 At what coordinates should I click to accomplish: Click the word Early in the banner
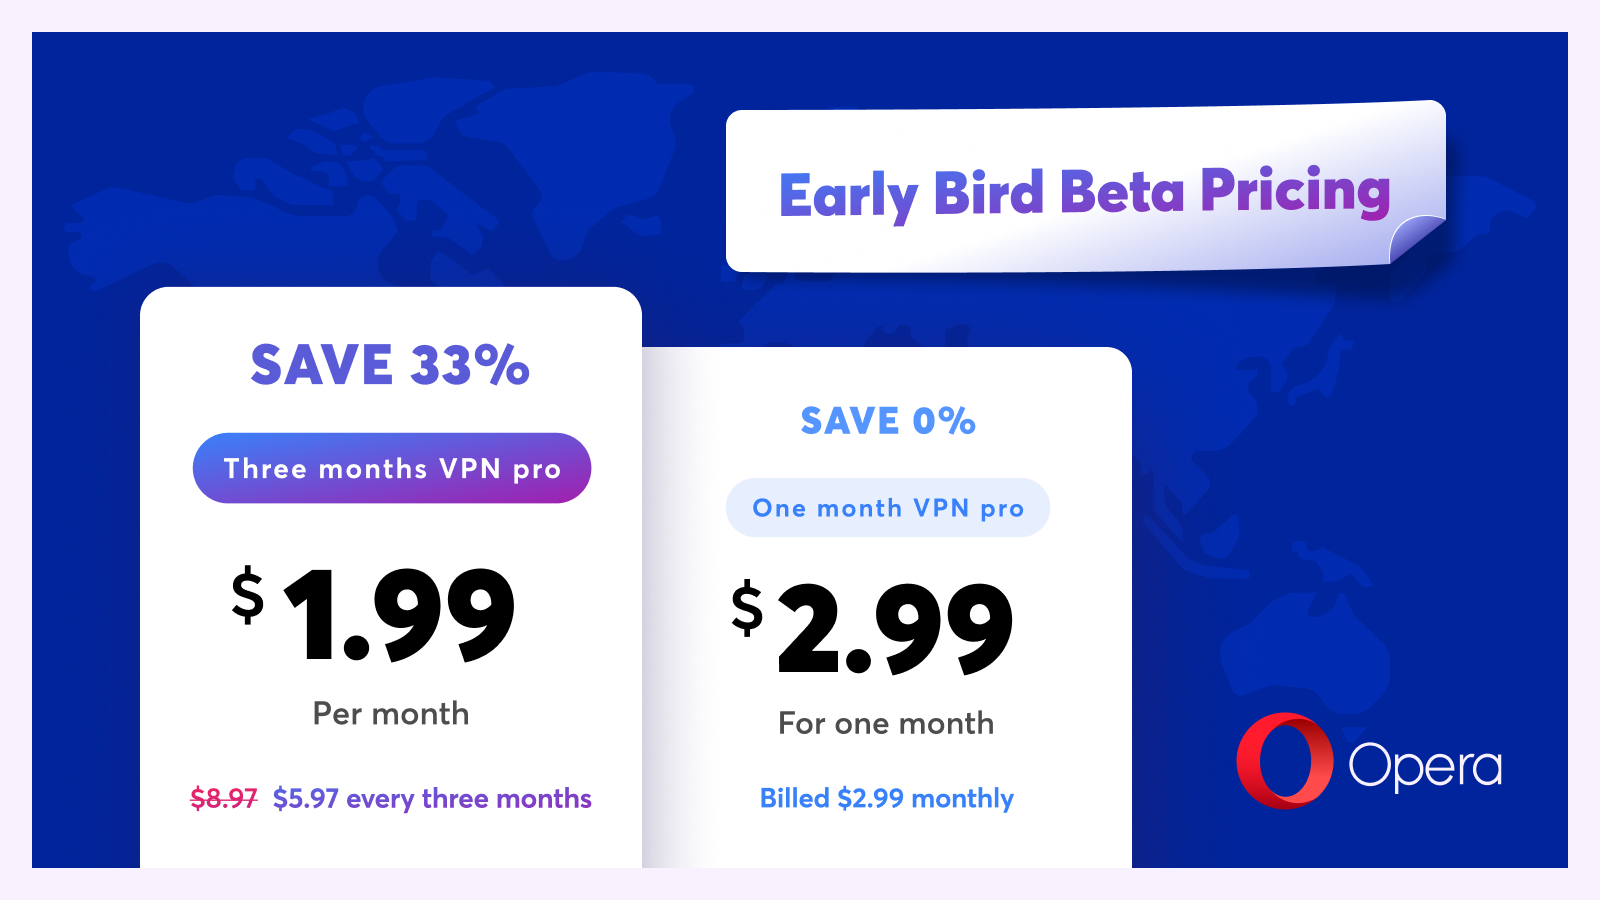point(848,196)
